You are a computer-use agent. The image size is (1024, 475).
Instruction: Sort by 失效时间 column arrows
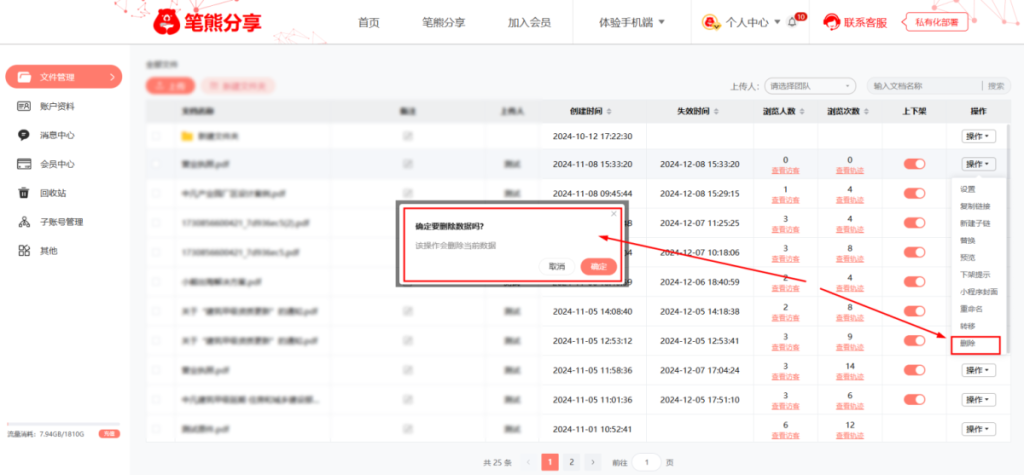[716, 112]
